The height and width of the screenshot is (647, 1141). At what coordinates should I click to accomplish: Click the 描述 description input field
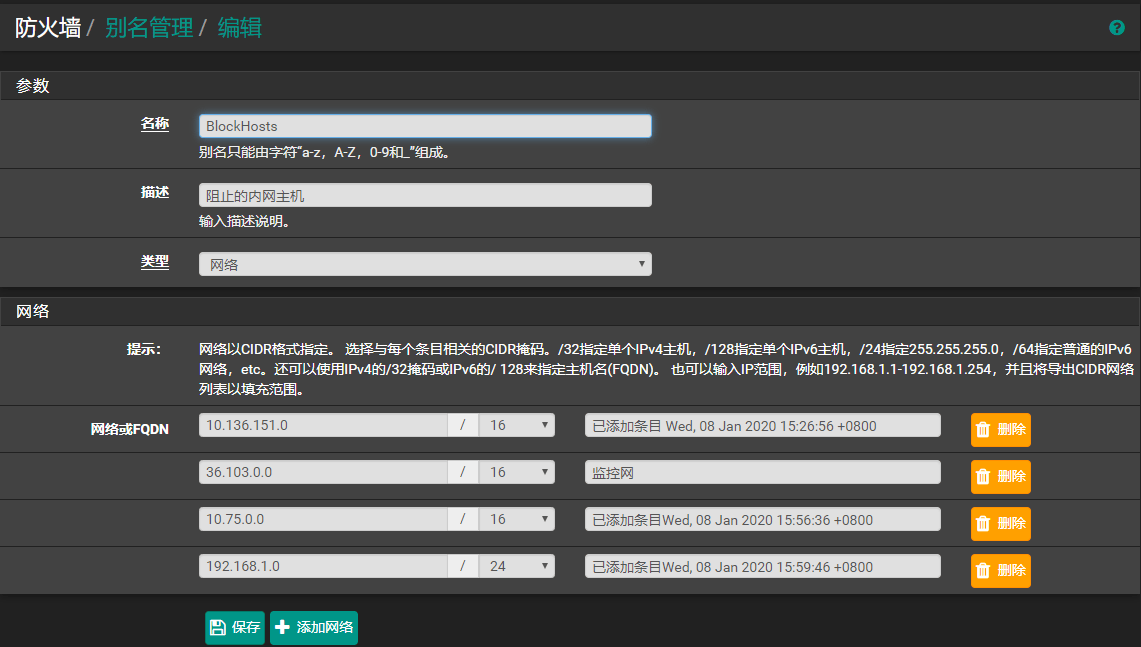pyautogui.click(x=425, y=195)
